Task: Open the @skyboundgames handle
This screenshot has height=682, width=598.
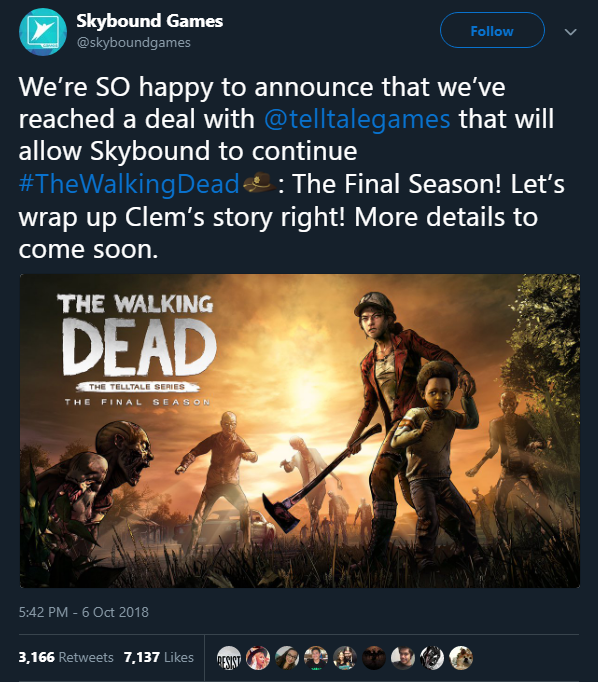Action: (x=134, y=43)
